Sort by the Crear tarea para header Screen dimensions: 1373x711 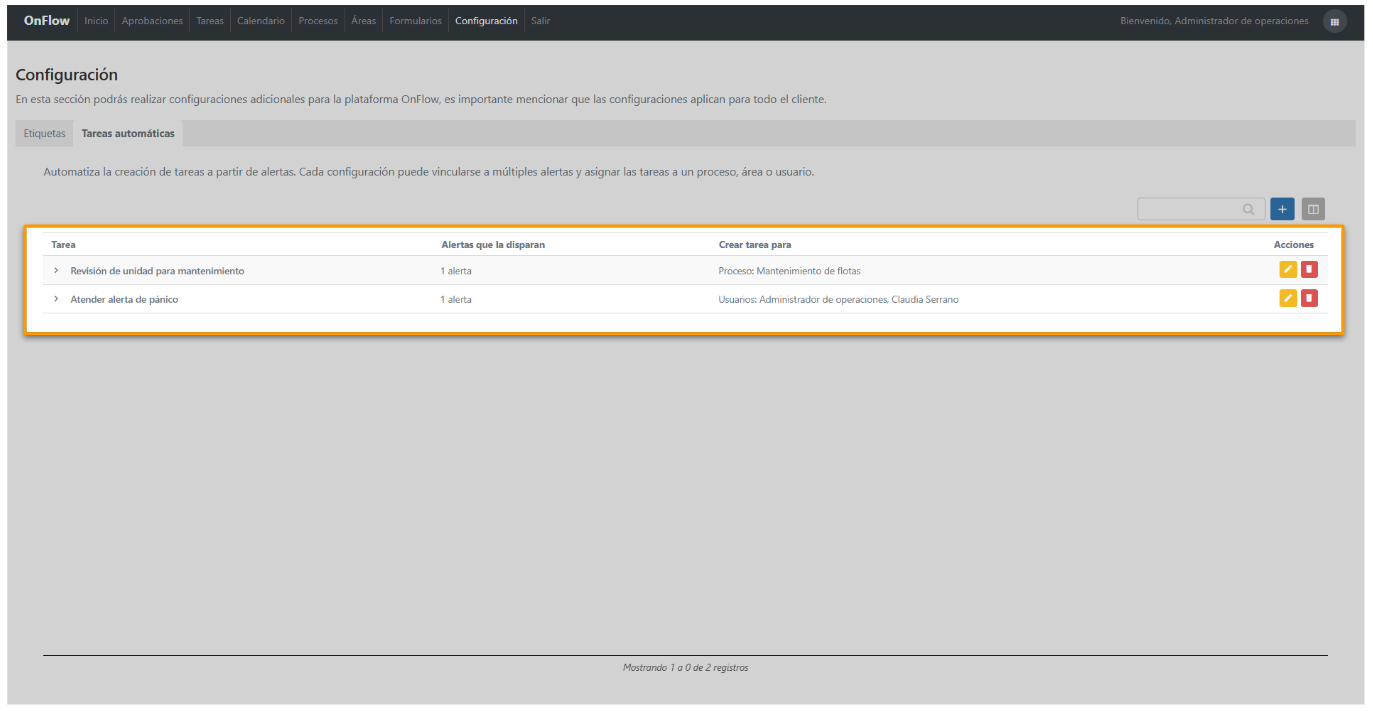pyautogui.click(x=755, y=245)
